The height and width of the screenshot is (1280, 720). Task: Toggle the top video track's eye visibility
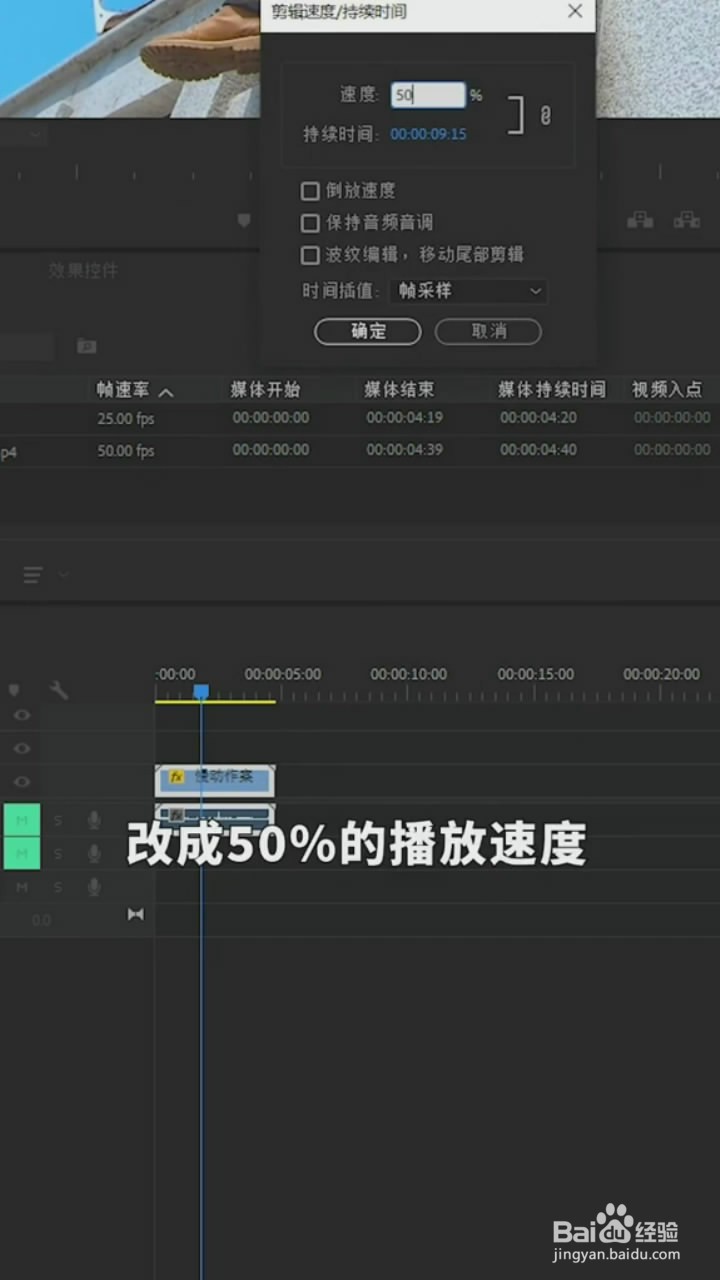click(x=21, y=715)
